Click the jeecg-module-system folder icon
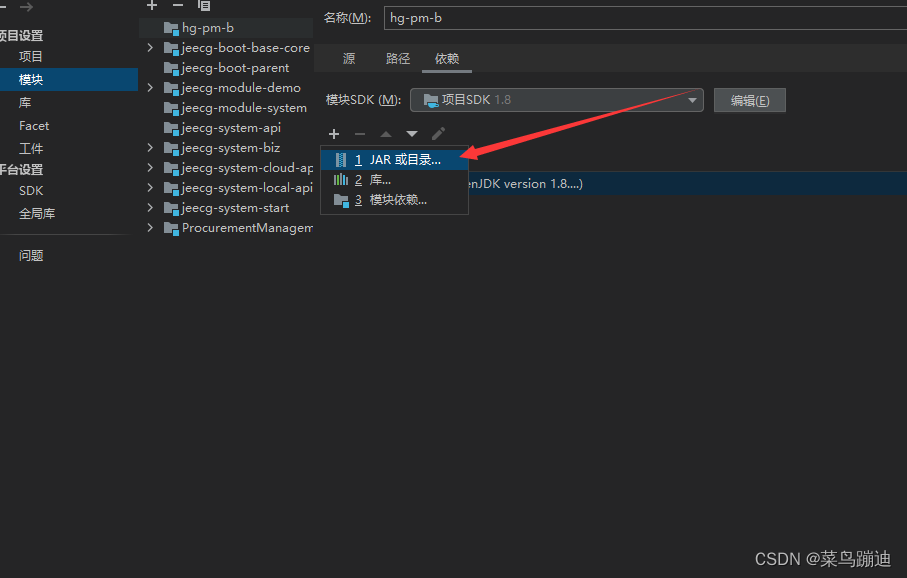Screen dimensions: 907x578 (171, 108)
